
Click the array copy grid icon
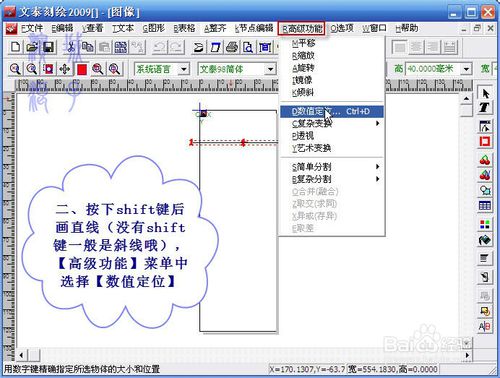coord(121,47)
